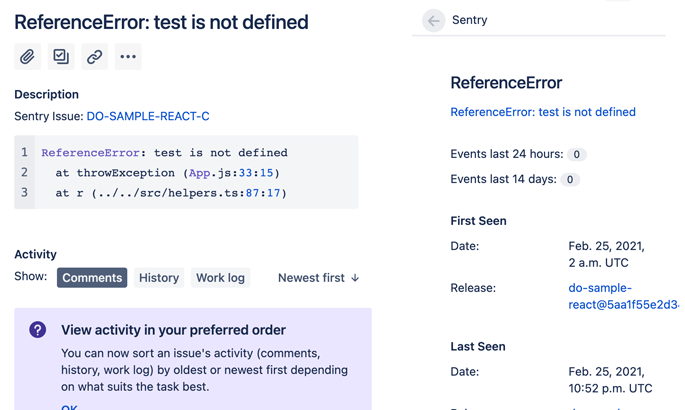Click the Description section heading
Image resolution: width=685 pixels, height=410 pixels.
46,94
